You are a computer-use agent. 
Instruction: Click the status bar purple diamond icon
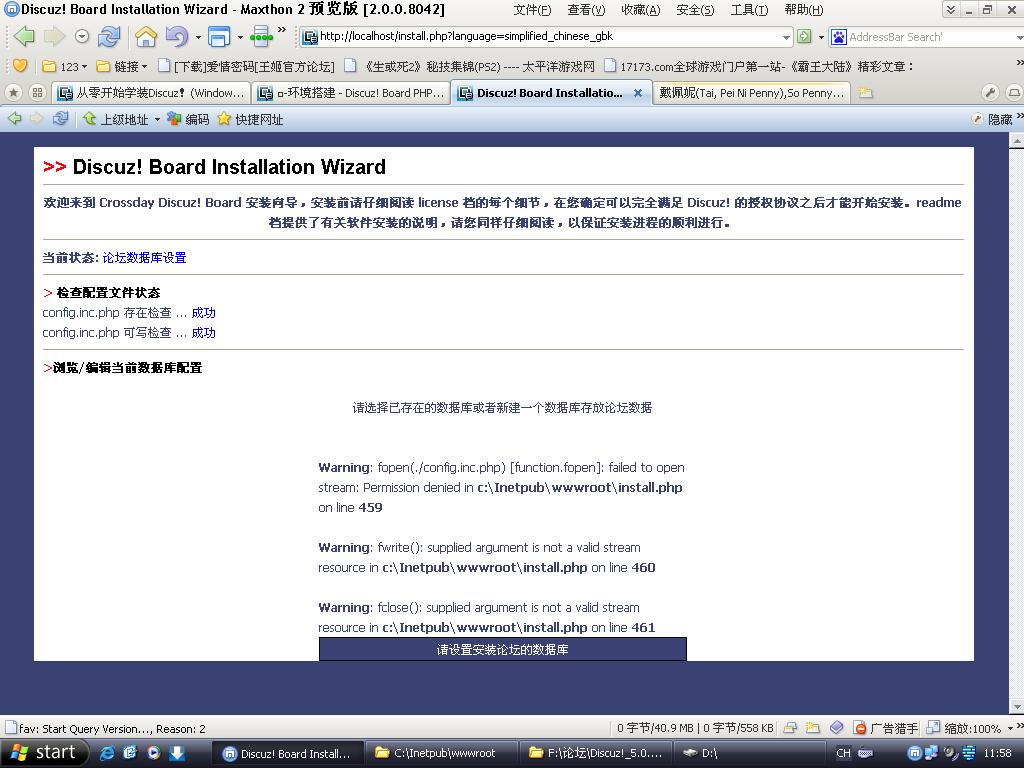click(837, 728)
